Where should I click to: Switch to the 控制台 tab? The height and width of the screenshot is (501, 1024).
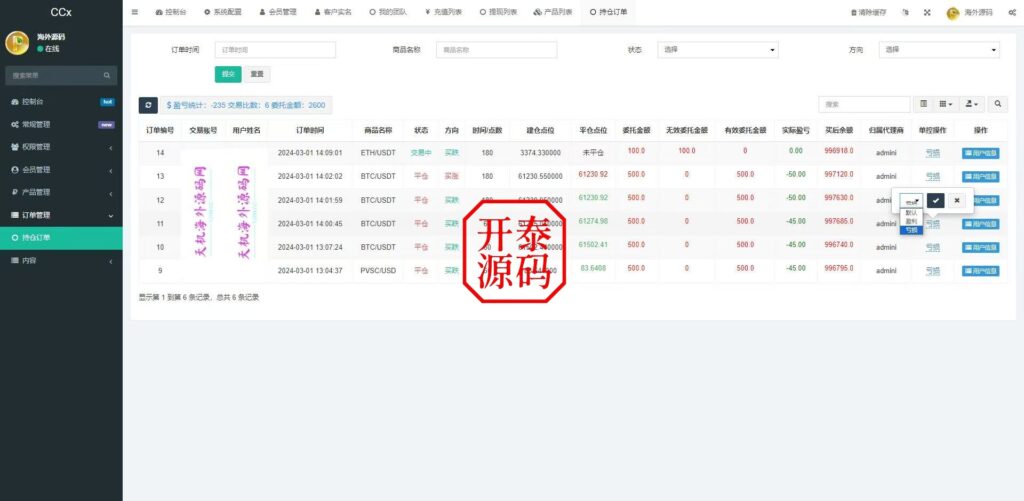(x=171, y=12)
